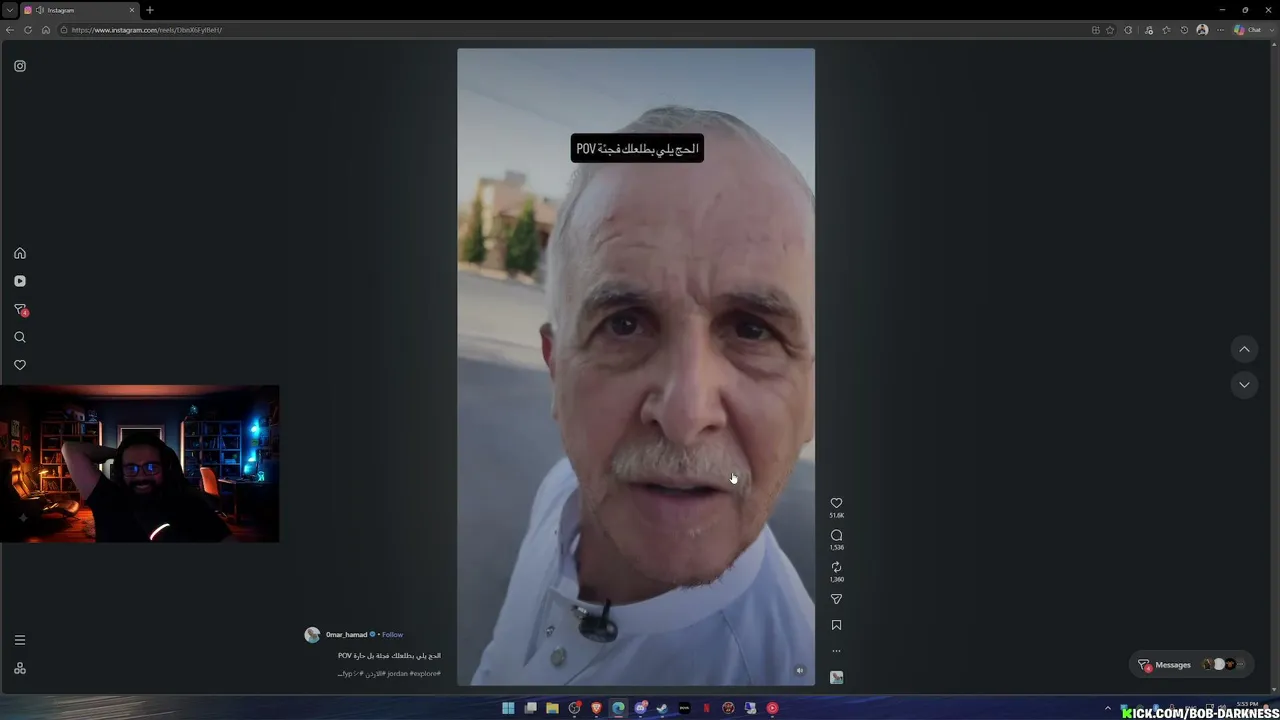Screen dimensions: 1280x720
Task: Open Messages floating button
Action: [x=1192, y=665]
